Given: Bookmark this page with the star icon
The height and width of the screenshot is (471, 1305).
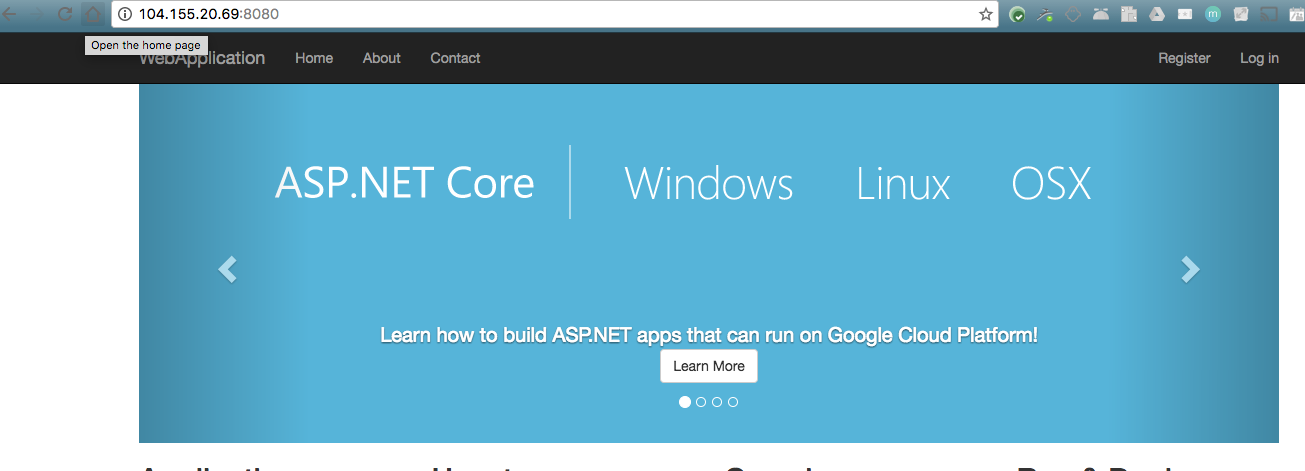Looking at the screenshot, I should click(x=985, y=14).
